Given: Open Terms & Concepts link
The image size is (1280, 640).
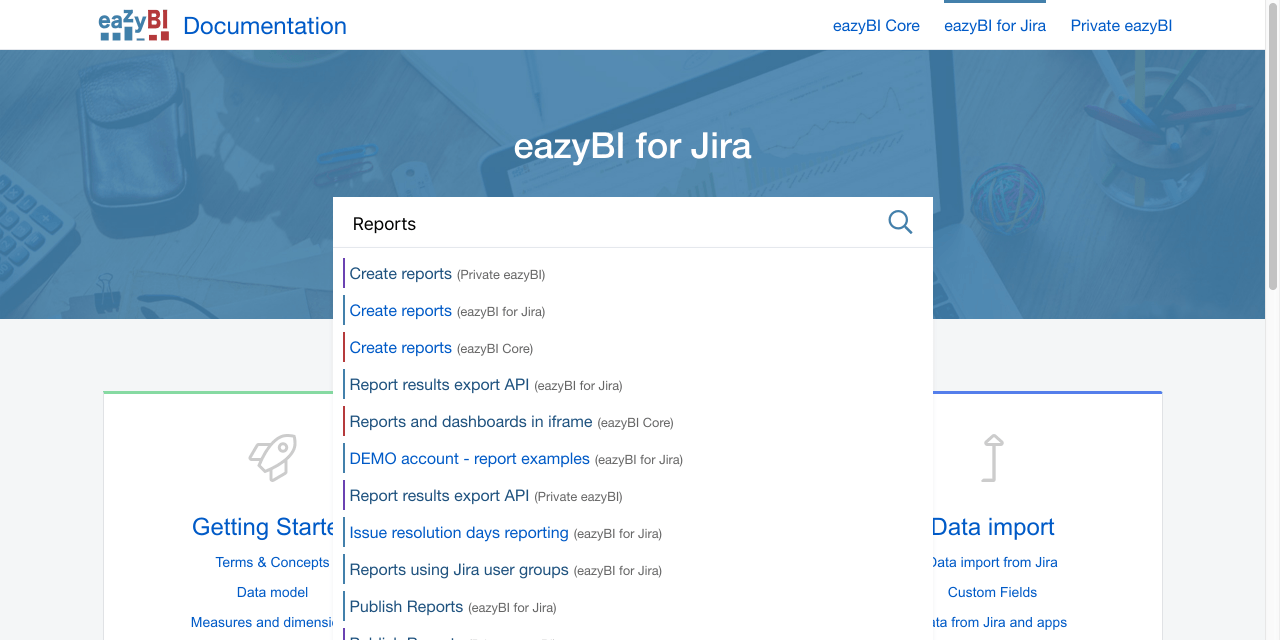Looking at the screenshot, I should (272, 562).
